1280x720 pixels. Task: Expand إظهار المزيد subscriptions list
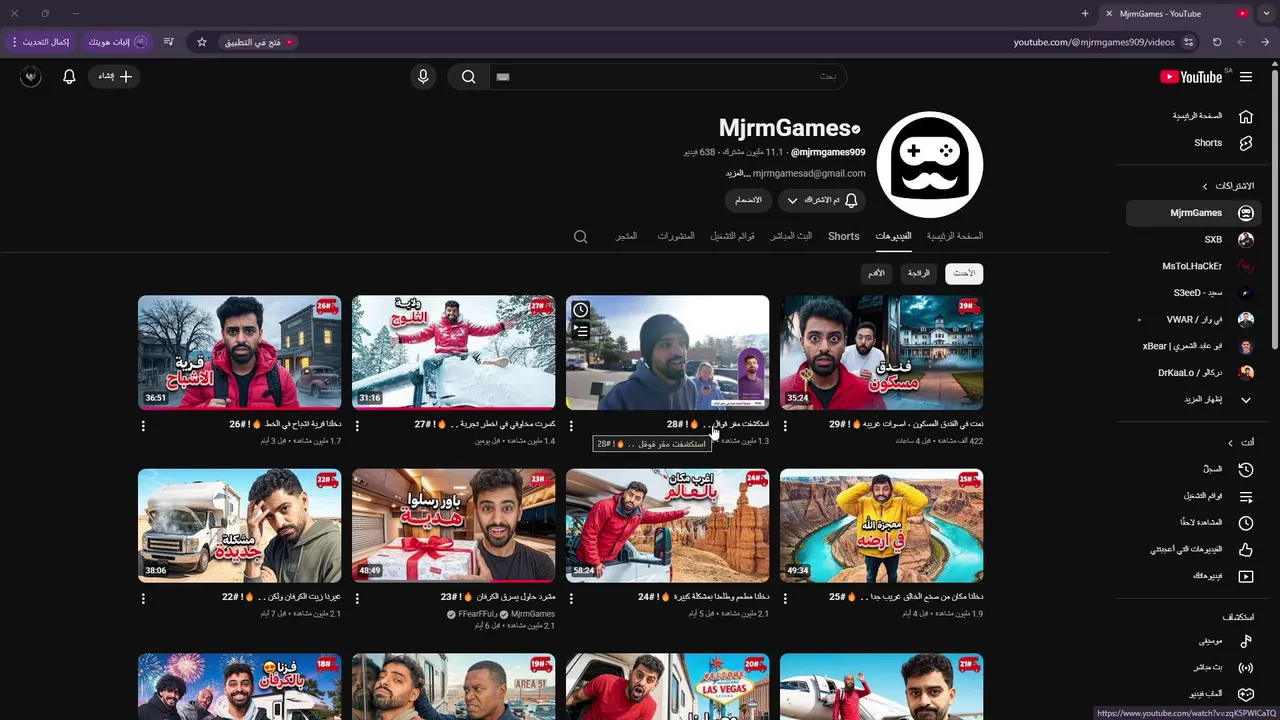click(x=1194, y=400)
